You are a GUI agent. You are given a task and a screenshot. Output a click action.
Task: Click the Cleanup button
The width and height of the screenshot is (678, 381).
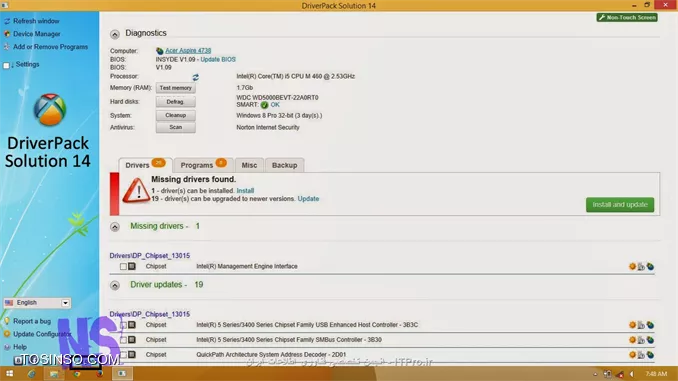point(176,115)
